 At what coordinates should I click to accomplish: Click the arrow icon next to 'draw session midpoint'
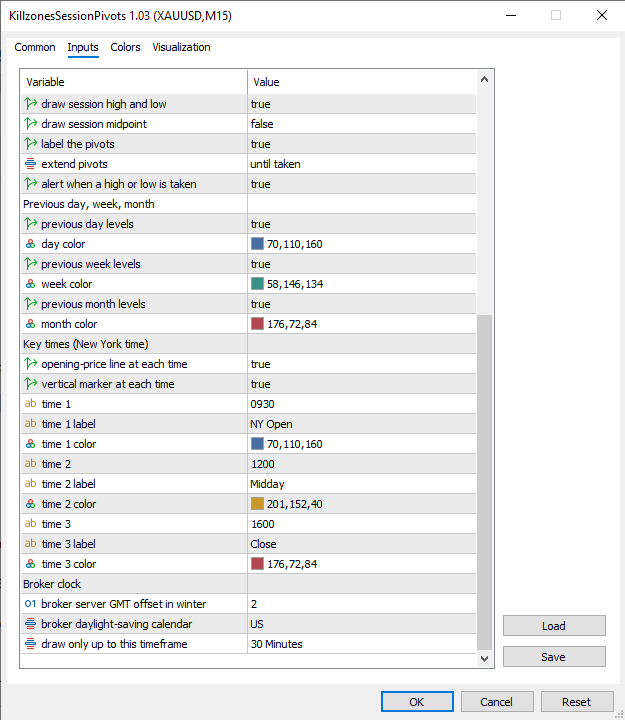[31, 124]
